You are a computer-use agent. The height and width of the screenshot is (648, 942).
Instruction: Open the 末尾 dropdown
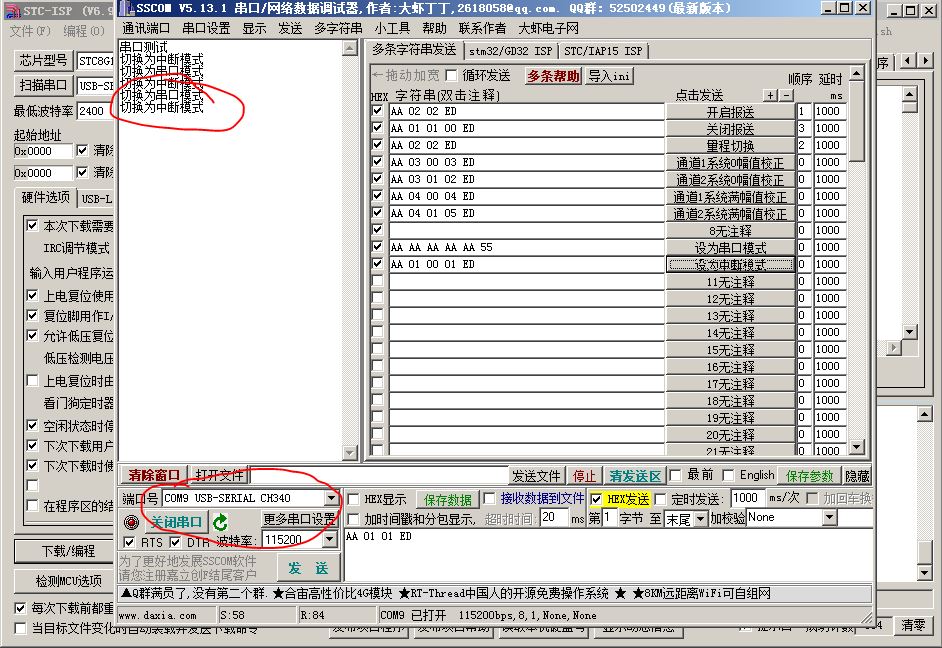point(700,519)
